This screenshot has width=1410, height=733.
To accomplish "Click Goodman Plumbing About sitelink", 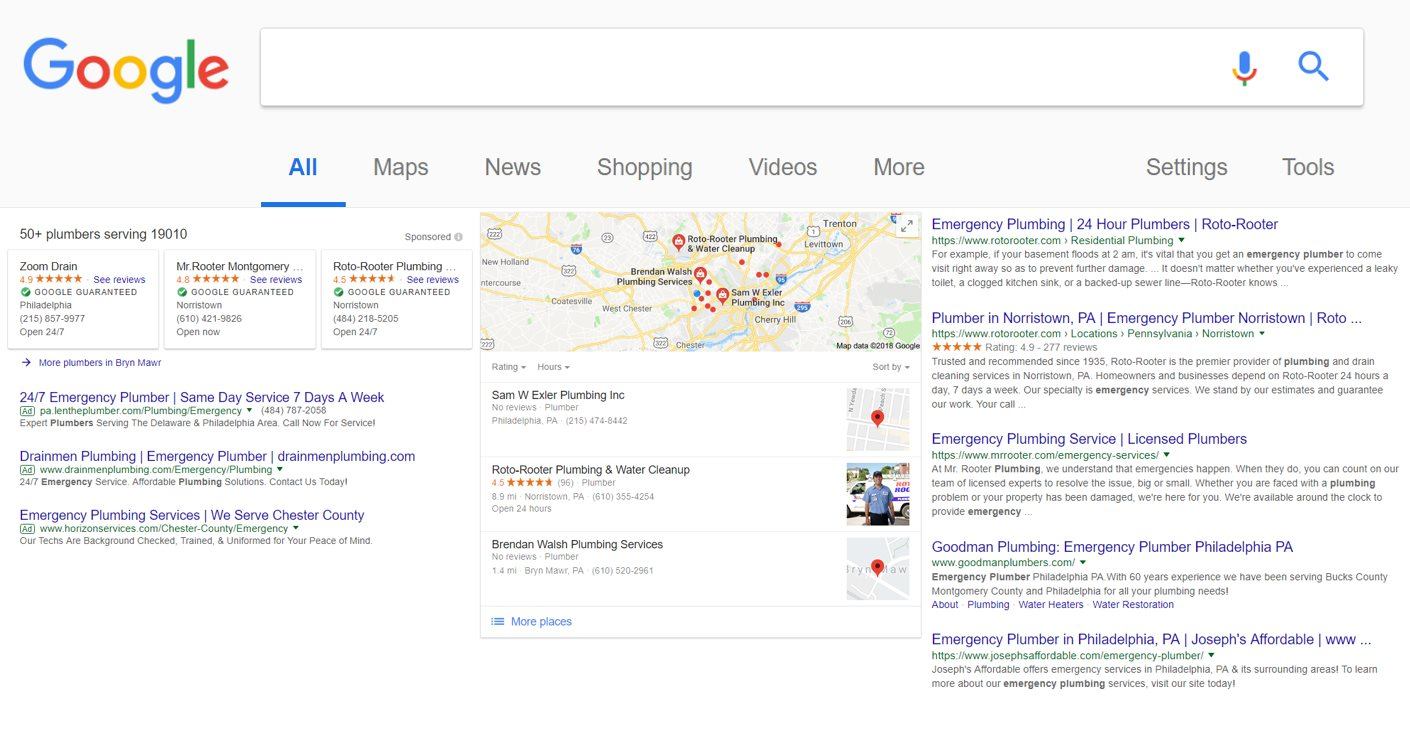I will 945,605.
